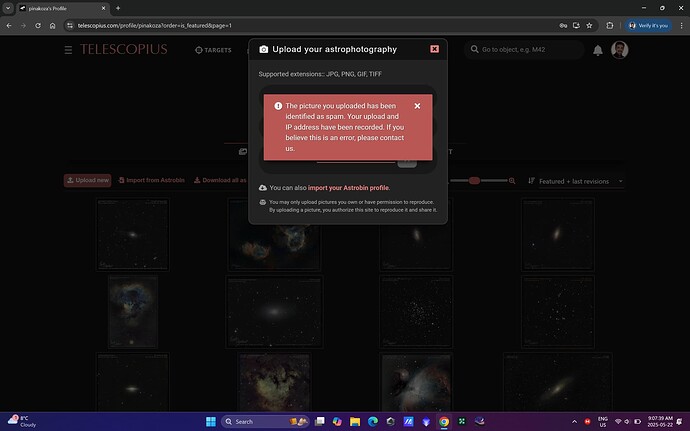Close the upload astrophotography dialog

[x=434, y=49]
